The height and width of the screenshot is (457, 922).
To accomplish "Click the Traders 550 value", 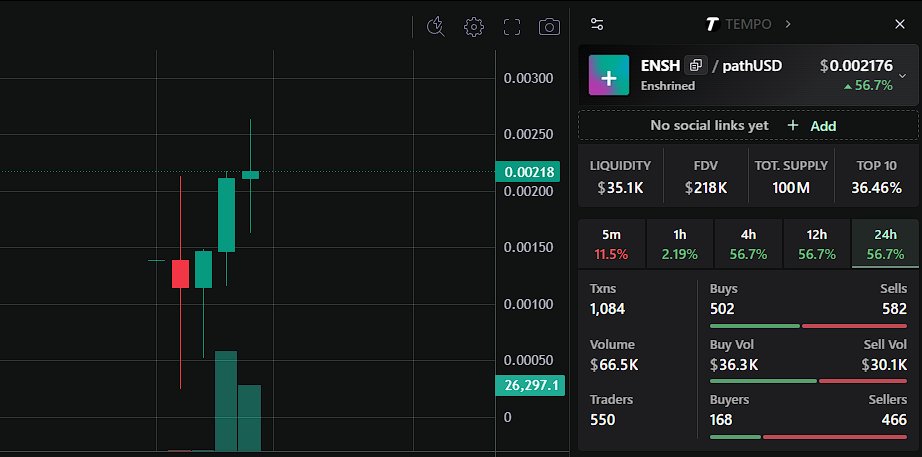I will (603, 419).
